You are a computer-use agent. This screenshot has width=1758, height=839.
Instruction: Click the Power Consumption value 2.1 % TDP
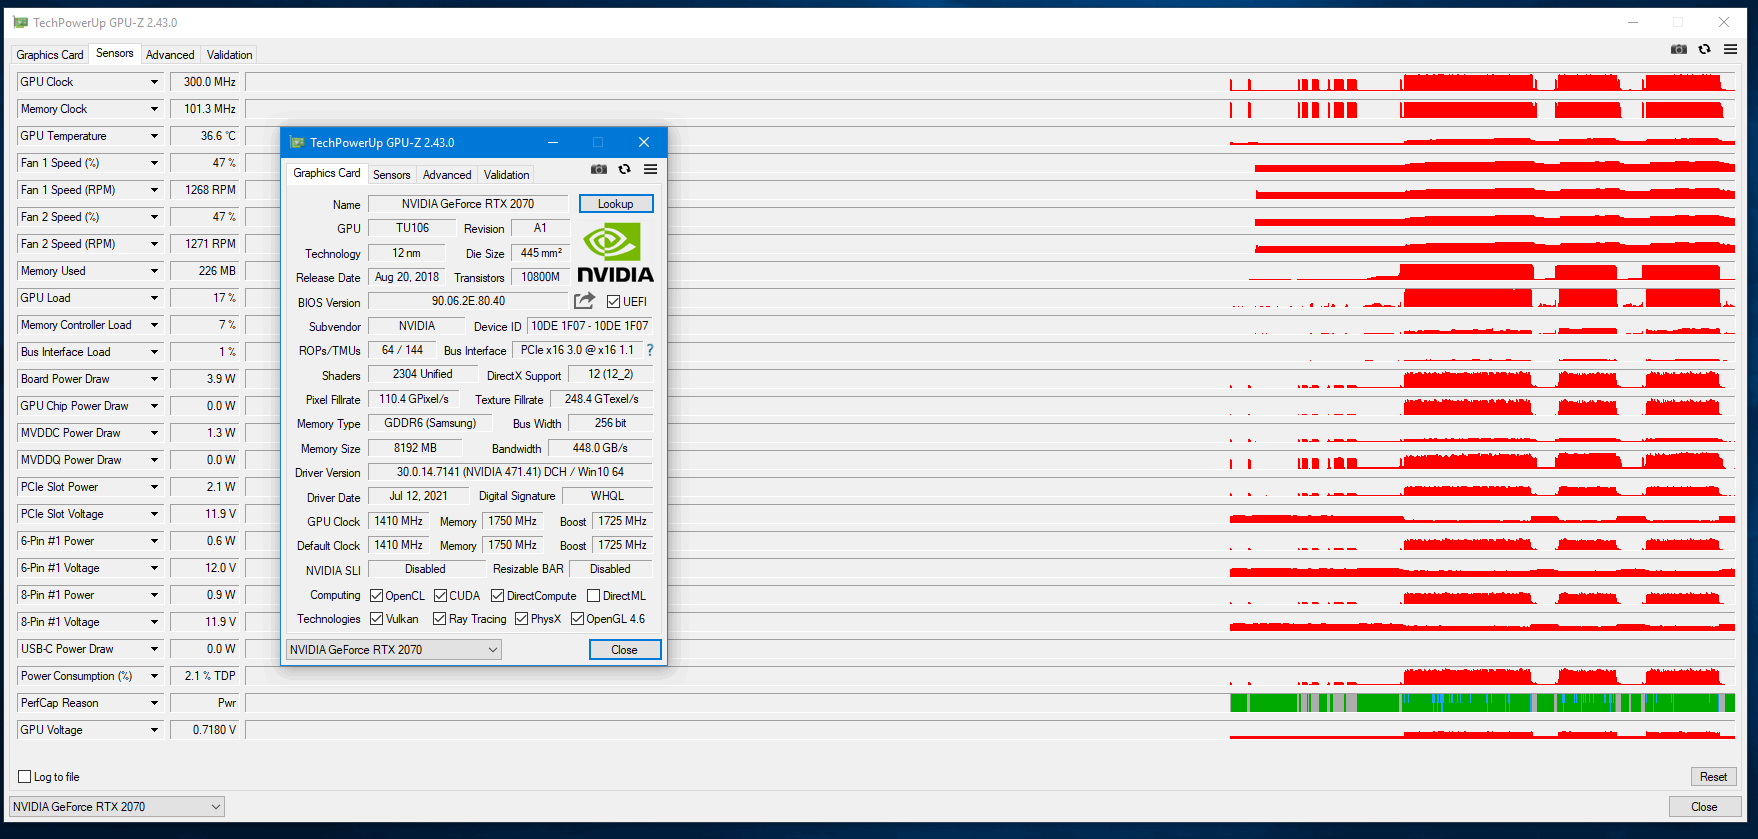(x=205, y=676)
